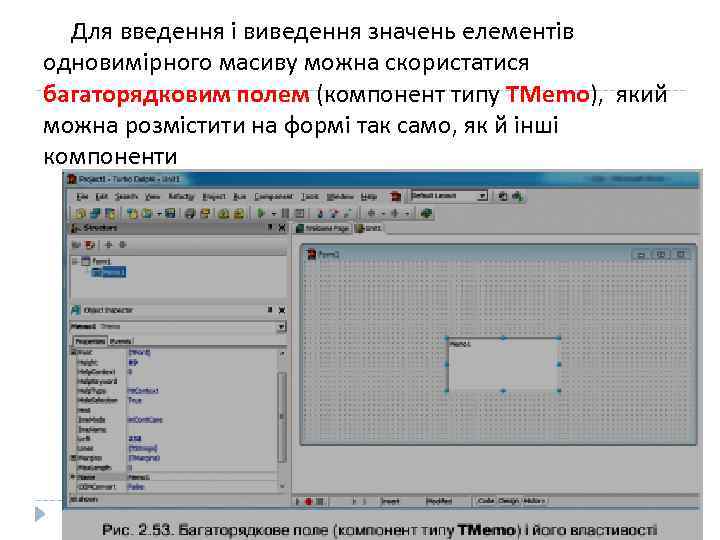Click the Help contents toolbar icon

(x=427, y=214)
